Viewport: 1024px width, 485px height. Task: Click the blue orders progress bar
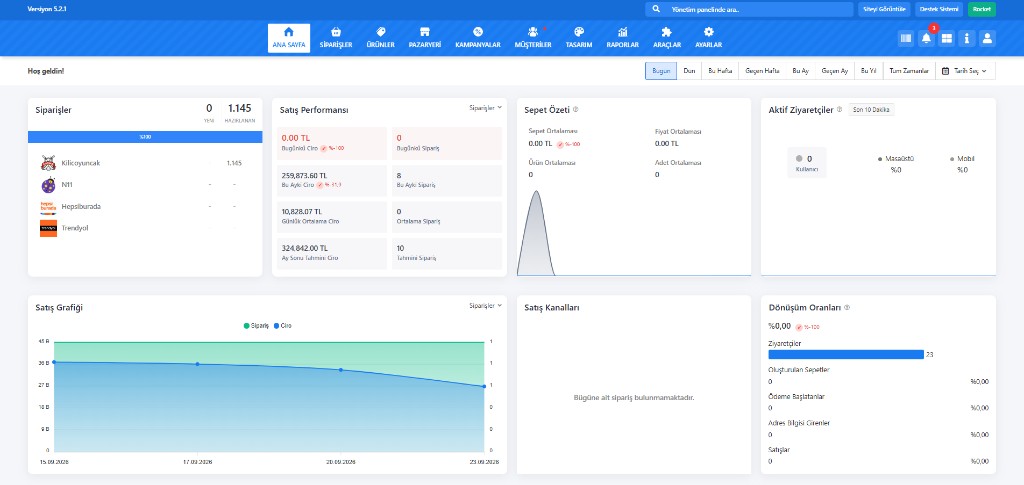(x=145, y=137)
